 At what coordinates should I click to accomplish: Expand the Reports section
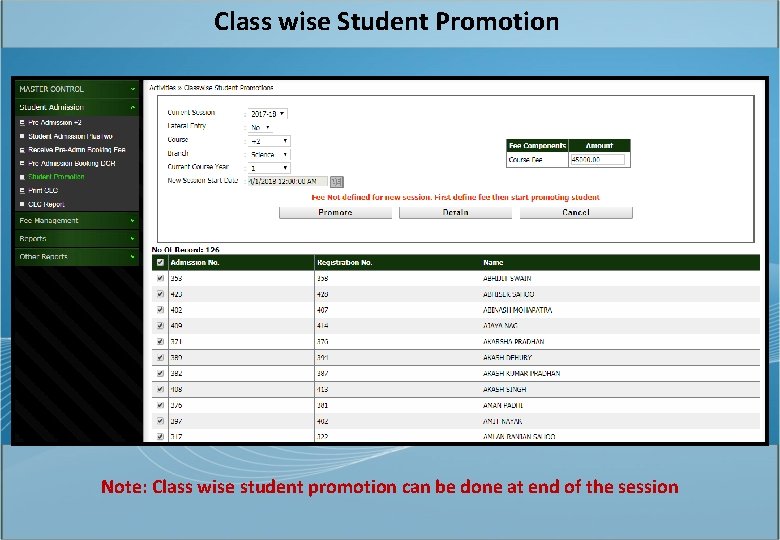point(77,239)
